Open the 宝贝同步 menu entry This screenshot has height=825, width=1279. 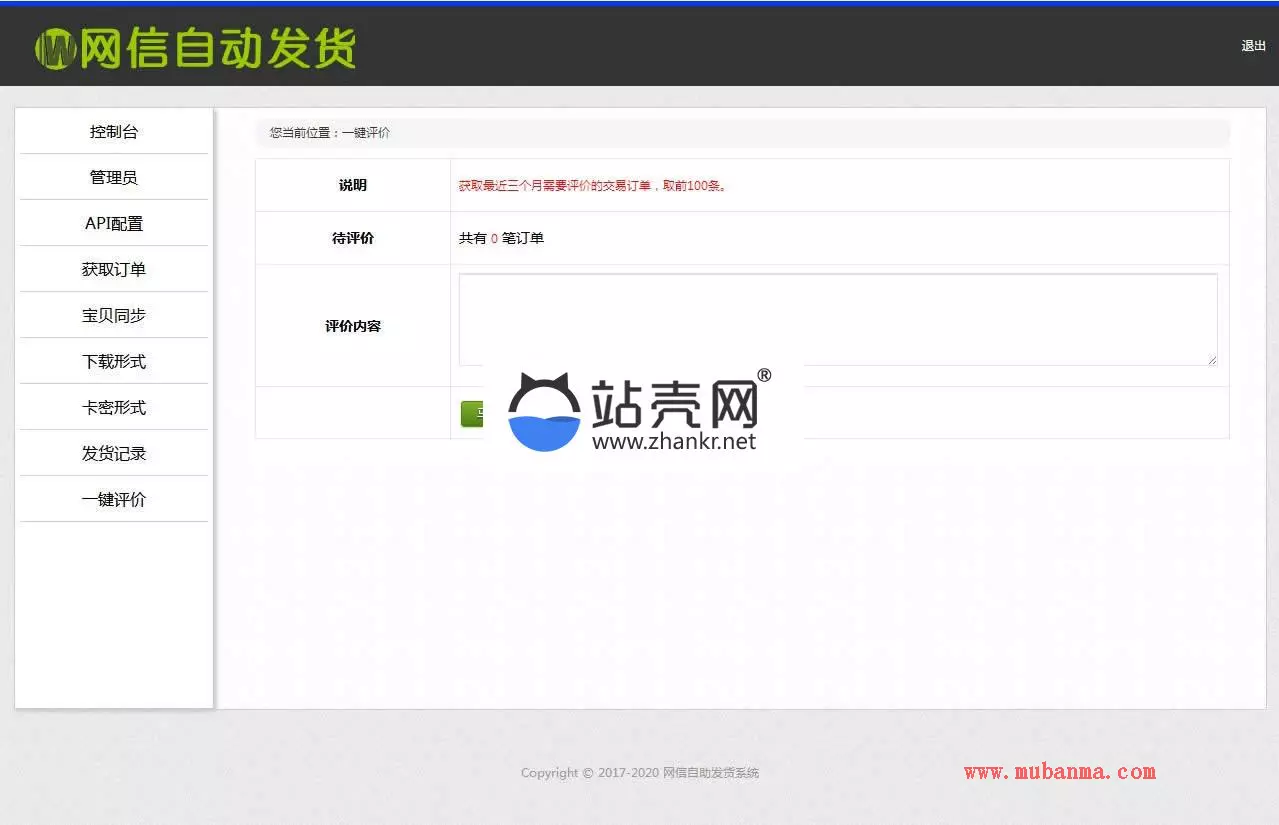(114, 316)
